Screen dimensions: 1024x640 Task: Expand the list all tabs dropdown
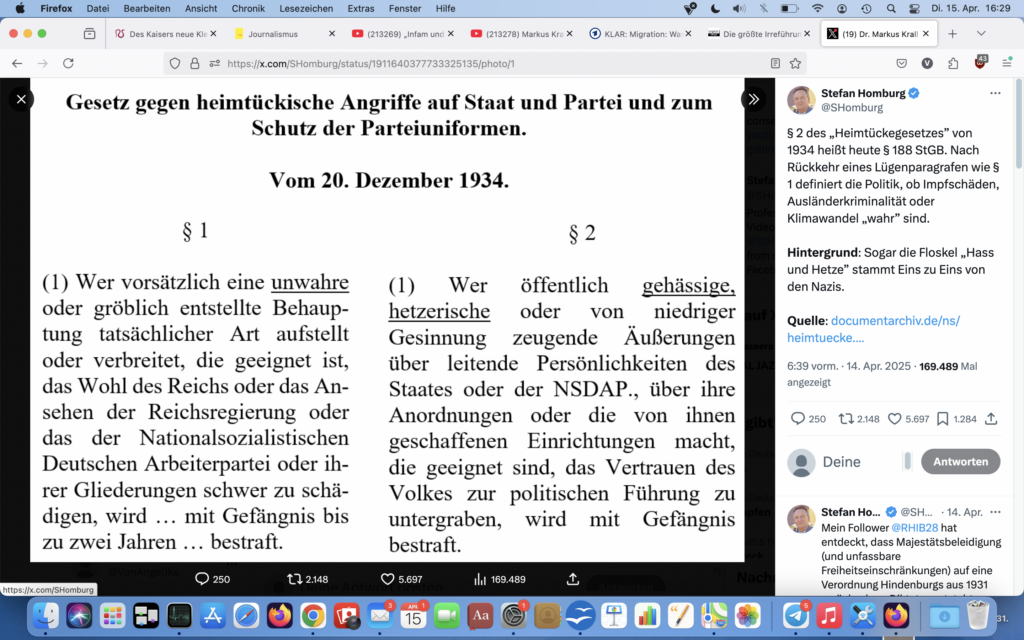click(x=1005, y=33)
